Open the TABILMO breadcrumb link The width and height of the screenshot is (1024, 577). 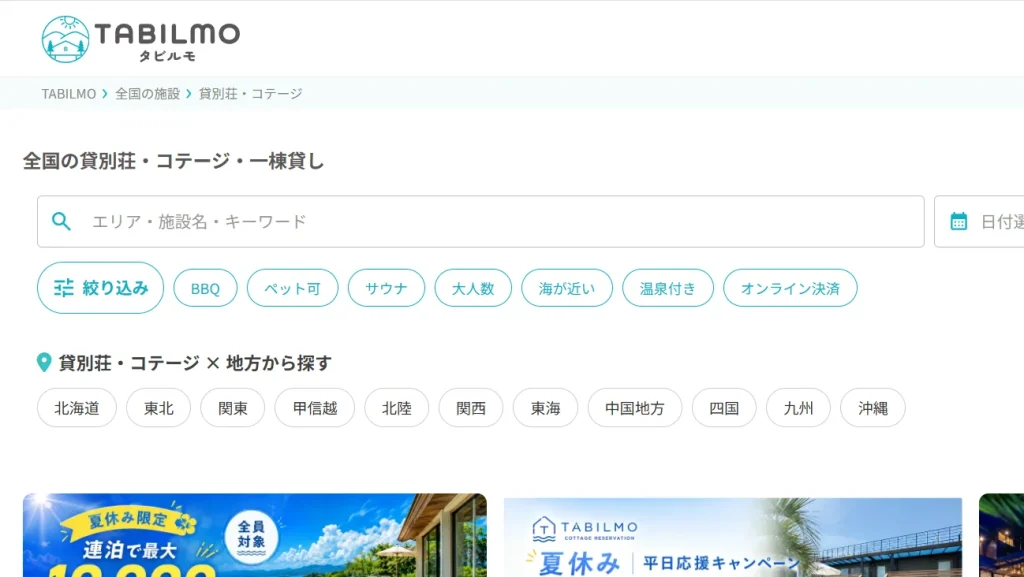coord(69,94)
